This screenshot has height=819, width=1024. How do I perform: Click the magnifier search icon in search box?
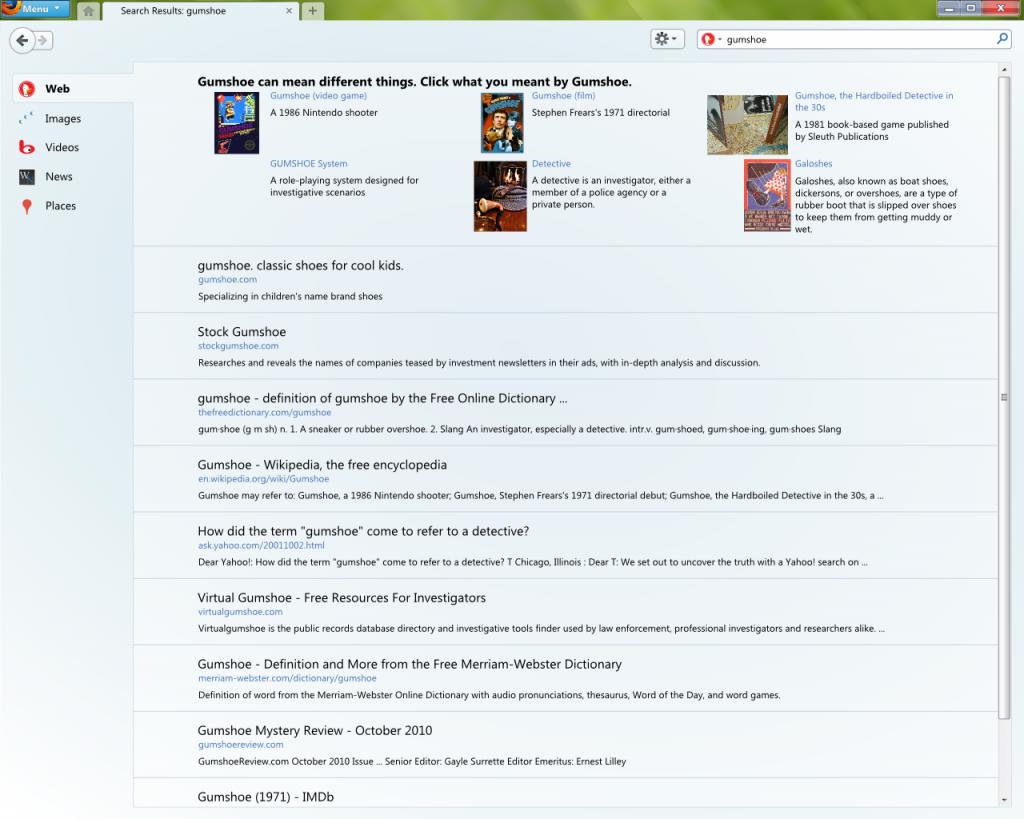pos(1002,39)
